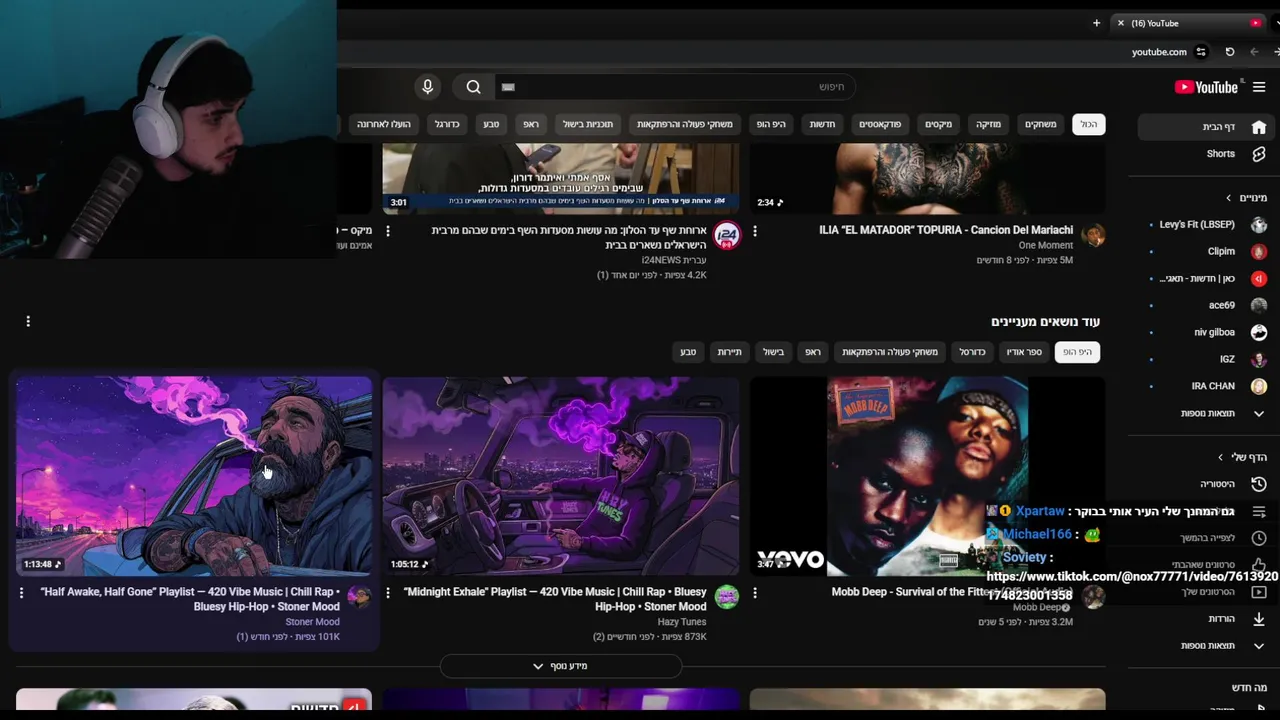This screenshot has width=1280, height=720.
Task: Select משחקי פעולה והרפתקאות chip in top row
Action: click(x=685, y=124)
